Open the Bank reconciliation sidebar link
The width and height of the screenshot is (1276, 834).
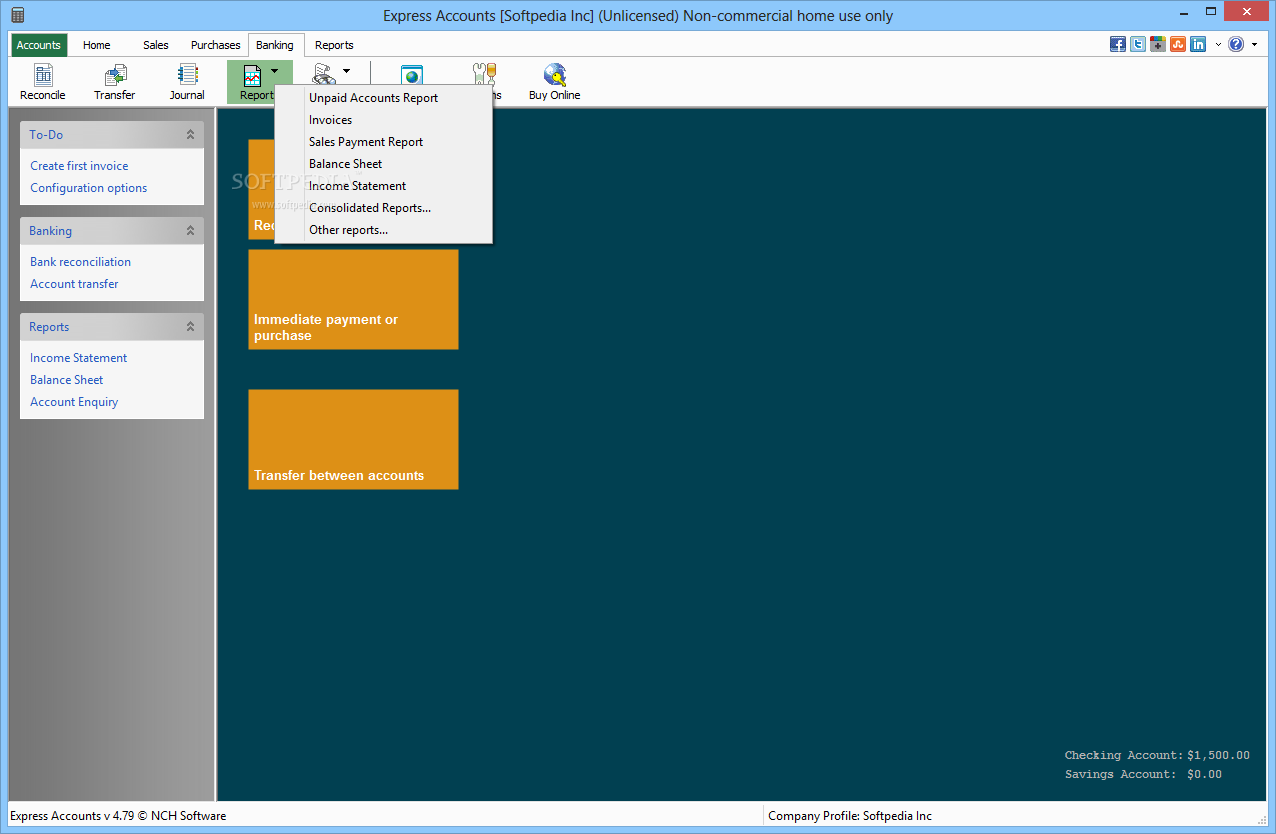pyautogui.click(x=80, y=262)
